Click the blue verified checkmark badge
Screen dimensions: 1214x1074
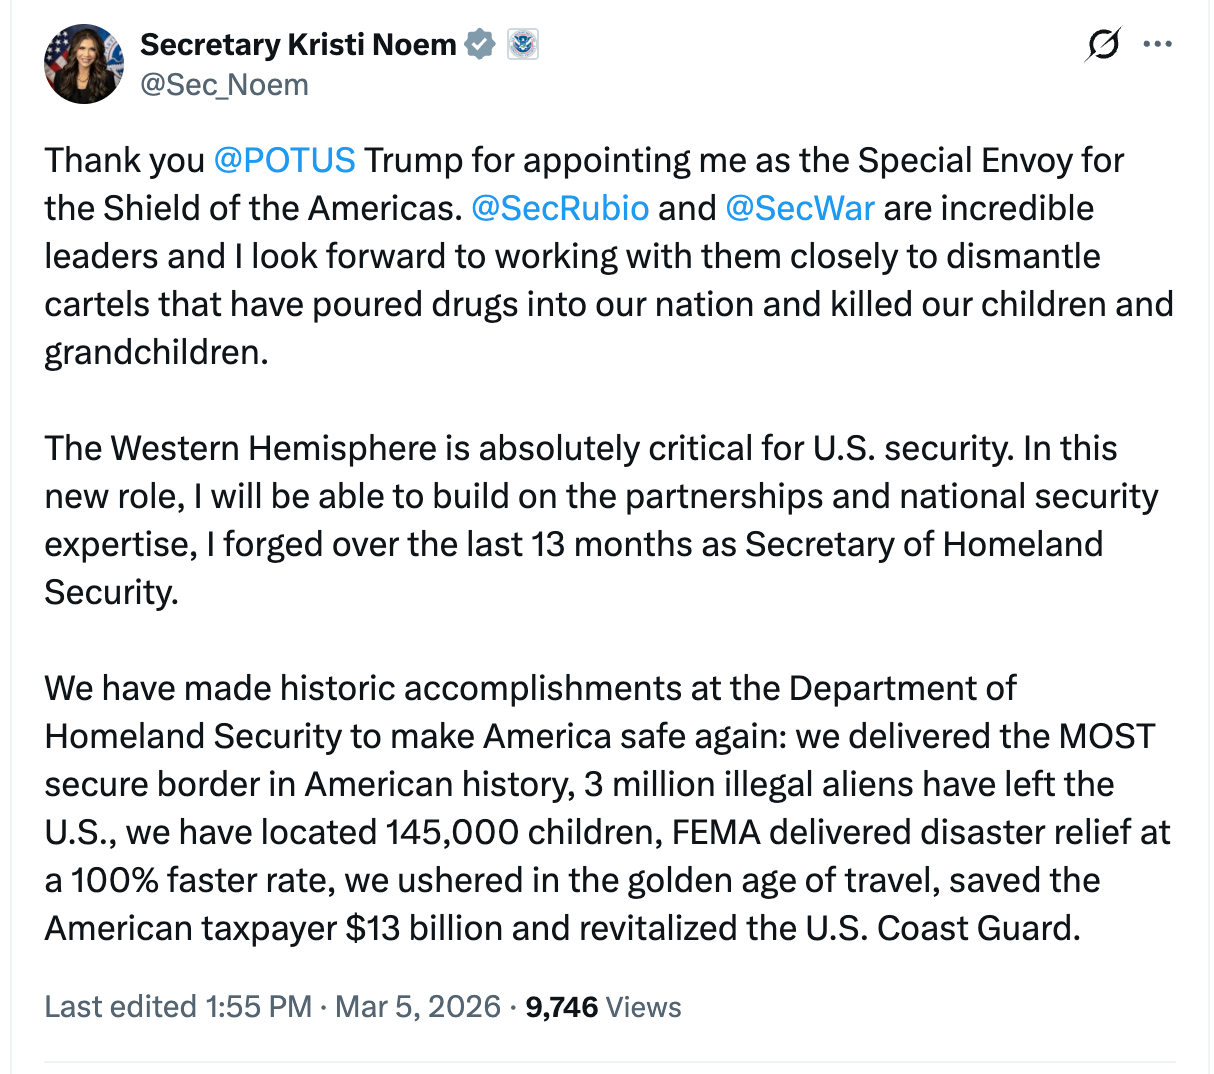(481, 45)
